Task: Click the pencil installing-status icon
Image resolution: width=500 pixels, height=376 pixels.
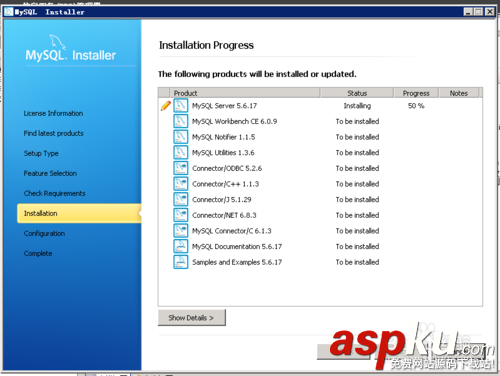Action: tap(166, 106)
